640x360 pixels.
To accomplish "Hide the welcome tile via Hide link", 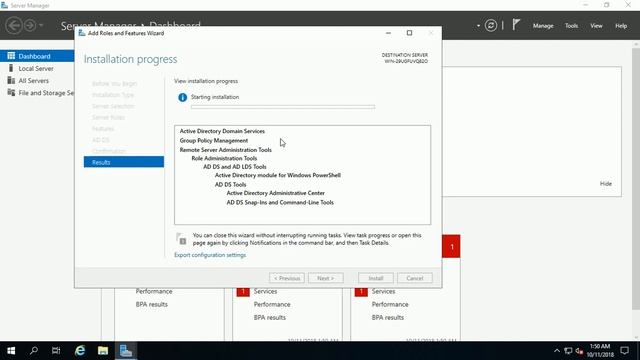I will click(x=606, y=184).
